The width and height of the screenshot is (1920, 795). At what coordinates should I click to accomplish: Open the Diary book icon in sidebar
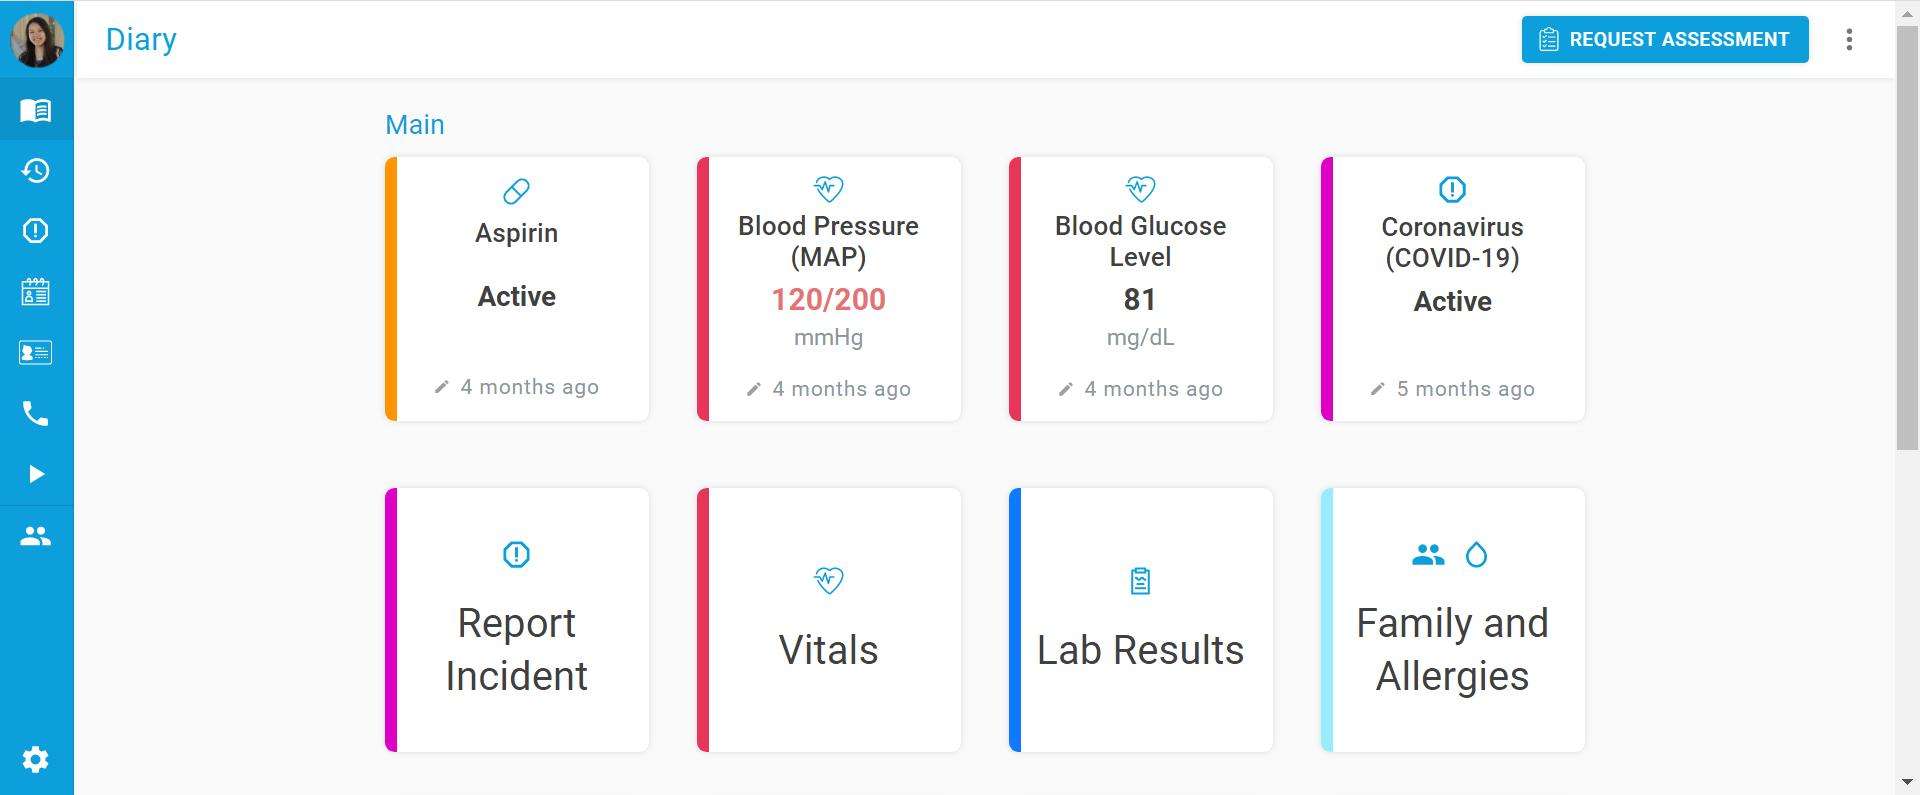point(36,110)
